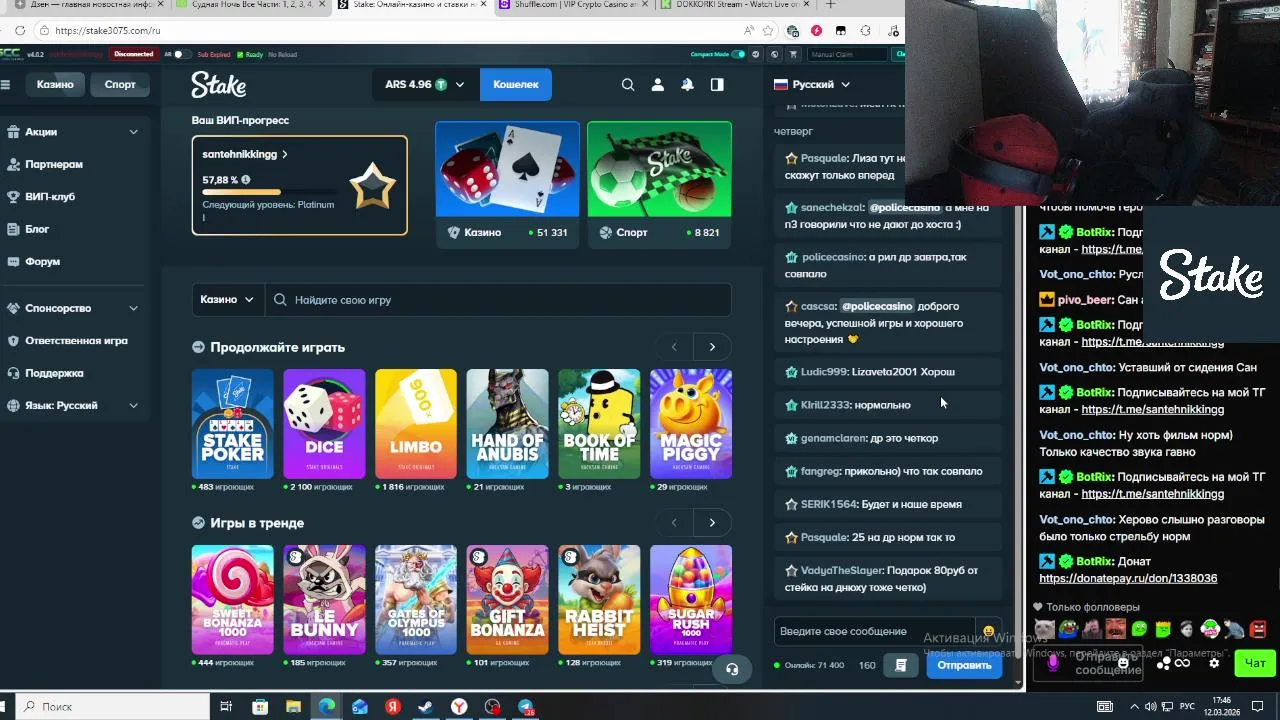Screen dimensions: 1280x720
Task: Open the Dice game thumbnail
Action: tap(324, 424)
